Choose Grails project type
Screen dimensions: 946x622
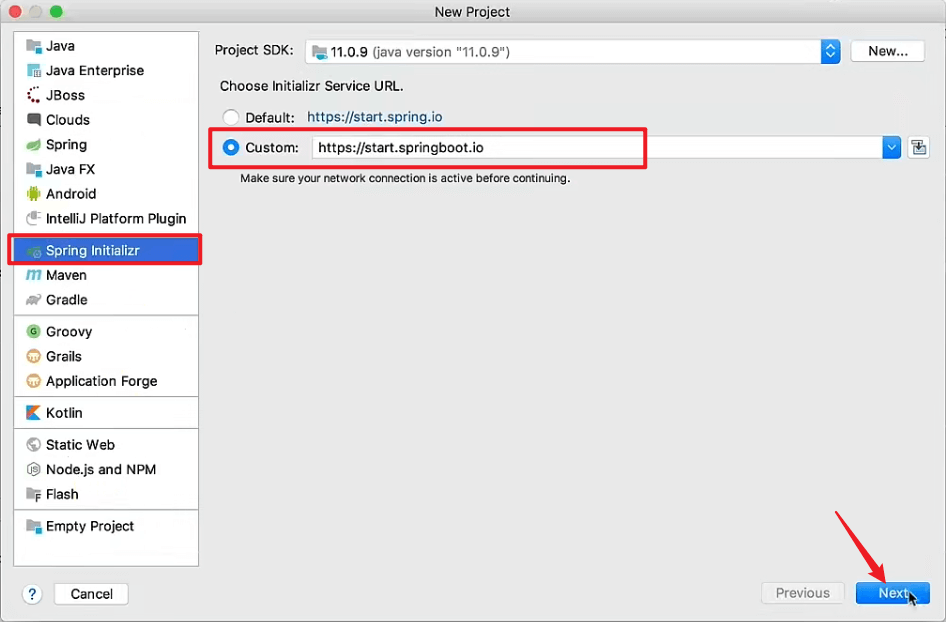106,356
